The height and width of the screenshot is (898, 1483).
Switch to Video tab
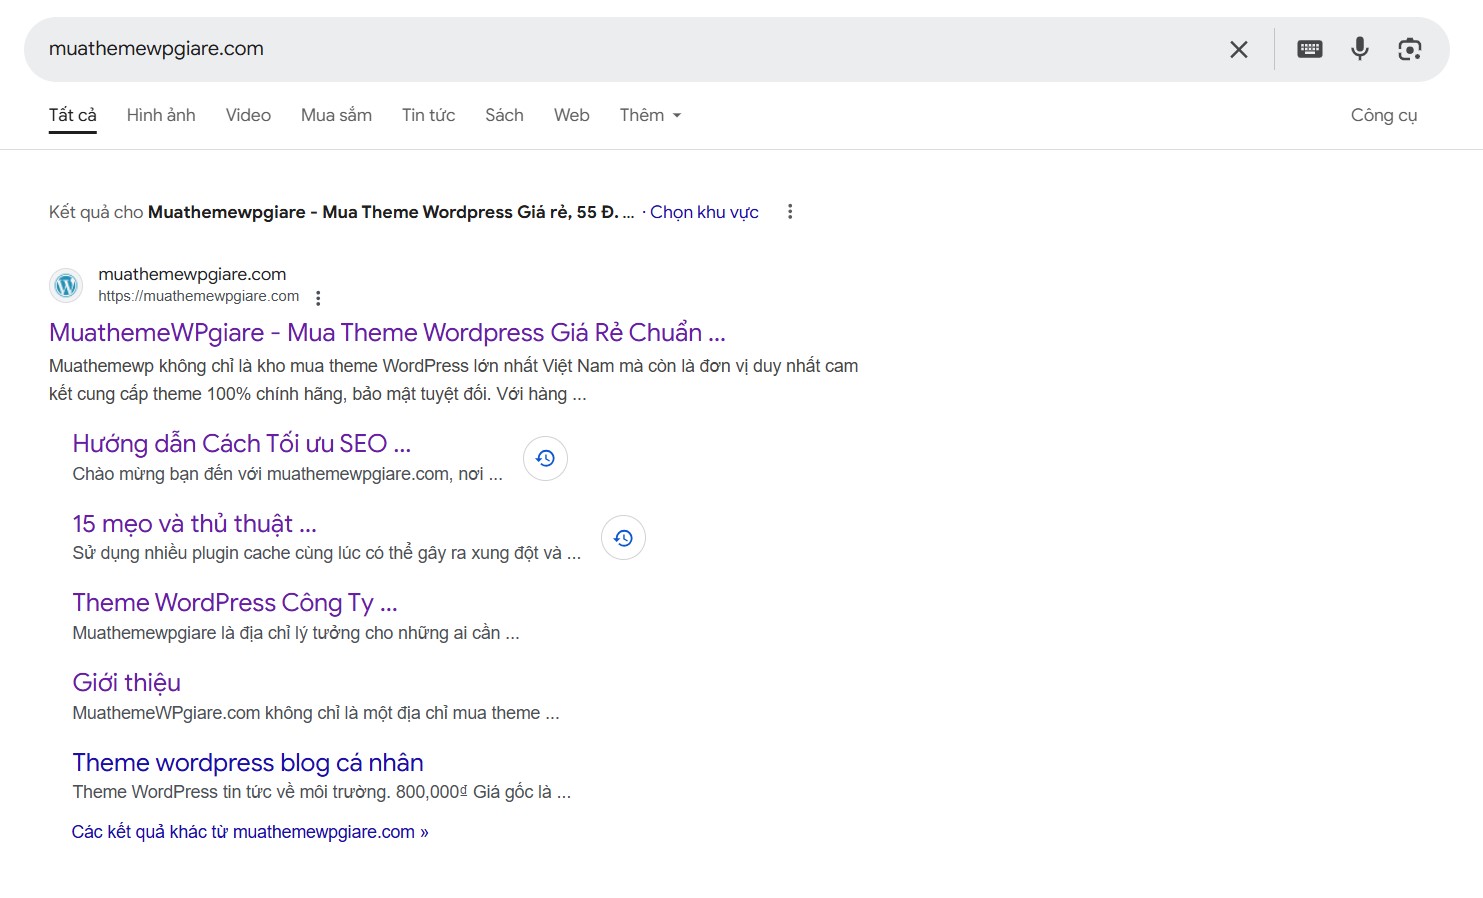coord(248,115)
